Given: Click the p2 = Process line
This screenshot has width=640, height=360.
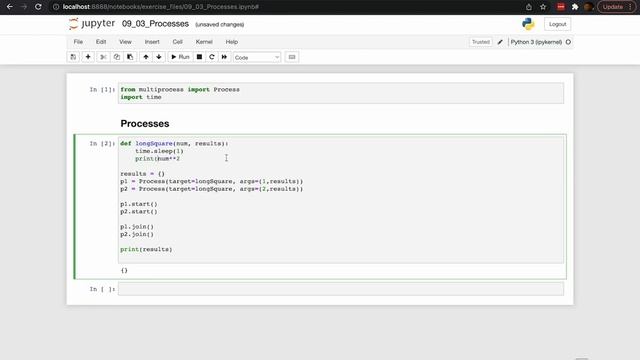Looking at the screenshot, I should coord(211,189).
